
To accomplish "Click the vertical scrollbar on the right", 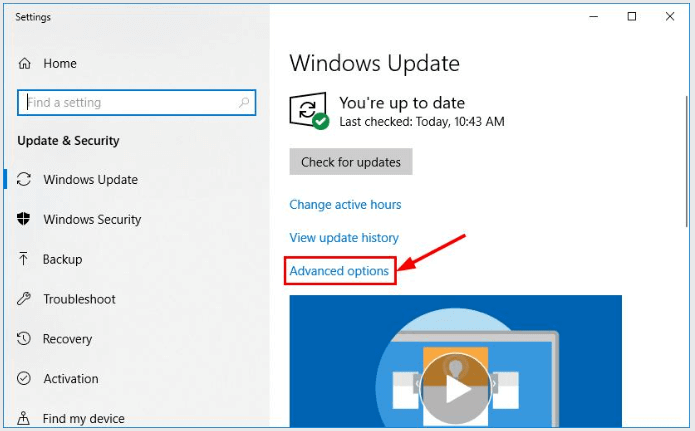I will point(687,162).
